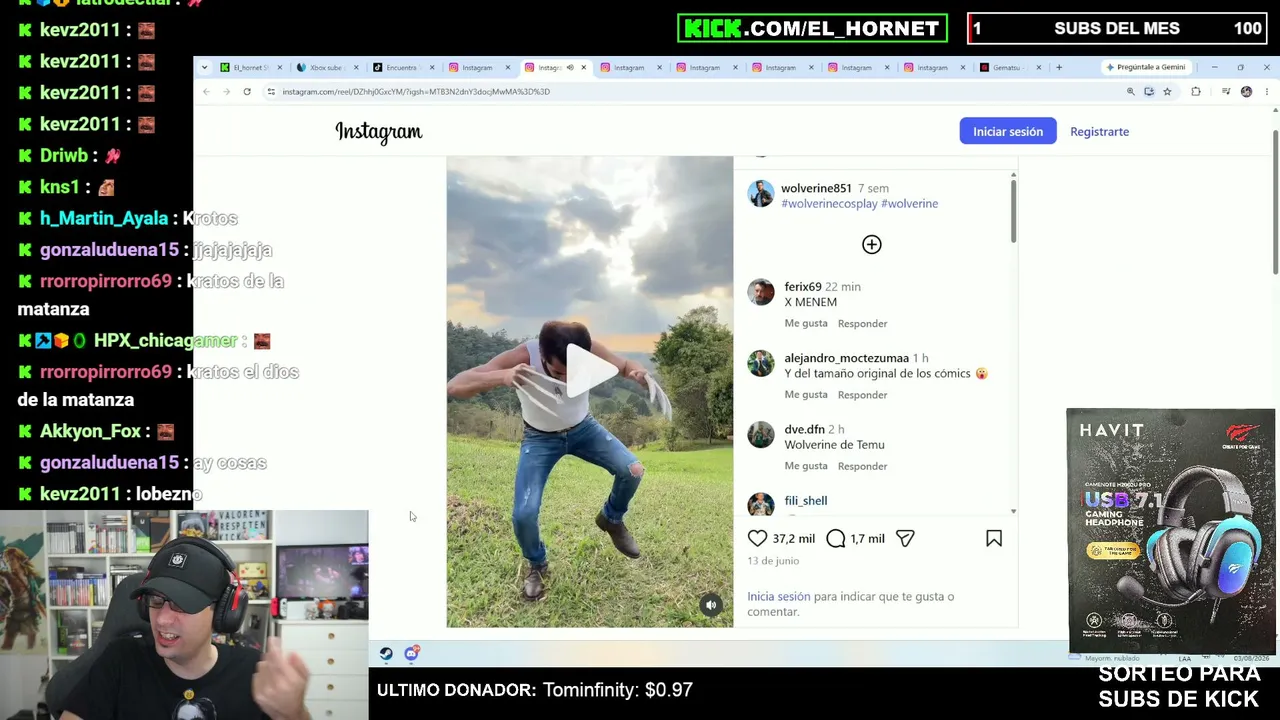Like the reel with the heart icon
1280x720 pixels.
point(758,538)
